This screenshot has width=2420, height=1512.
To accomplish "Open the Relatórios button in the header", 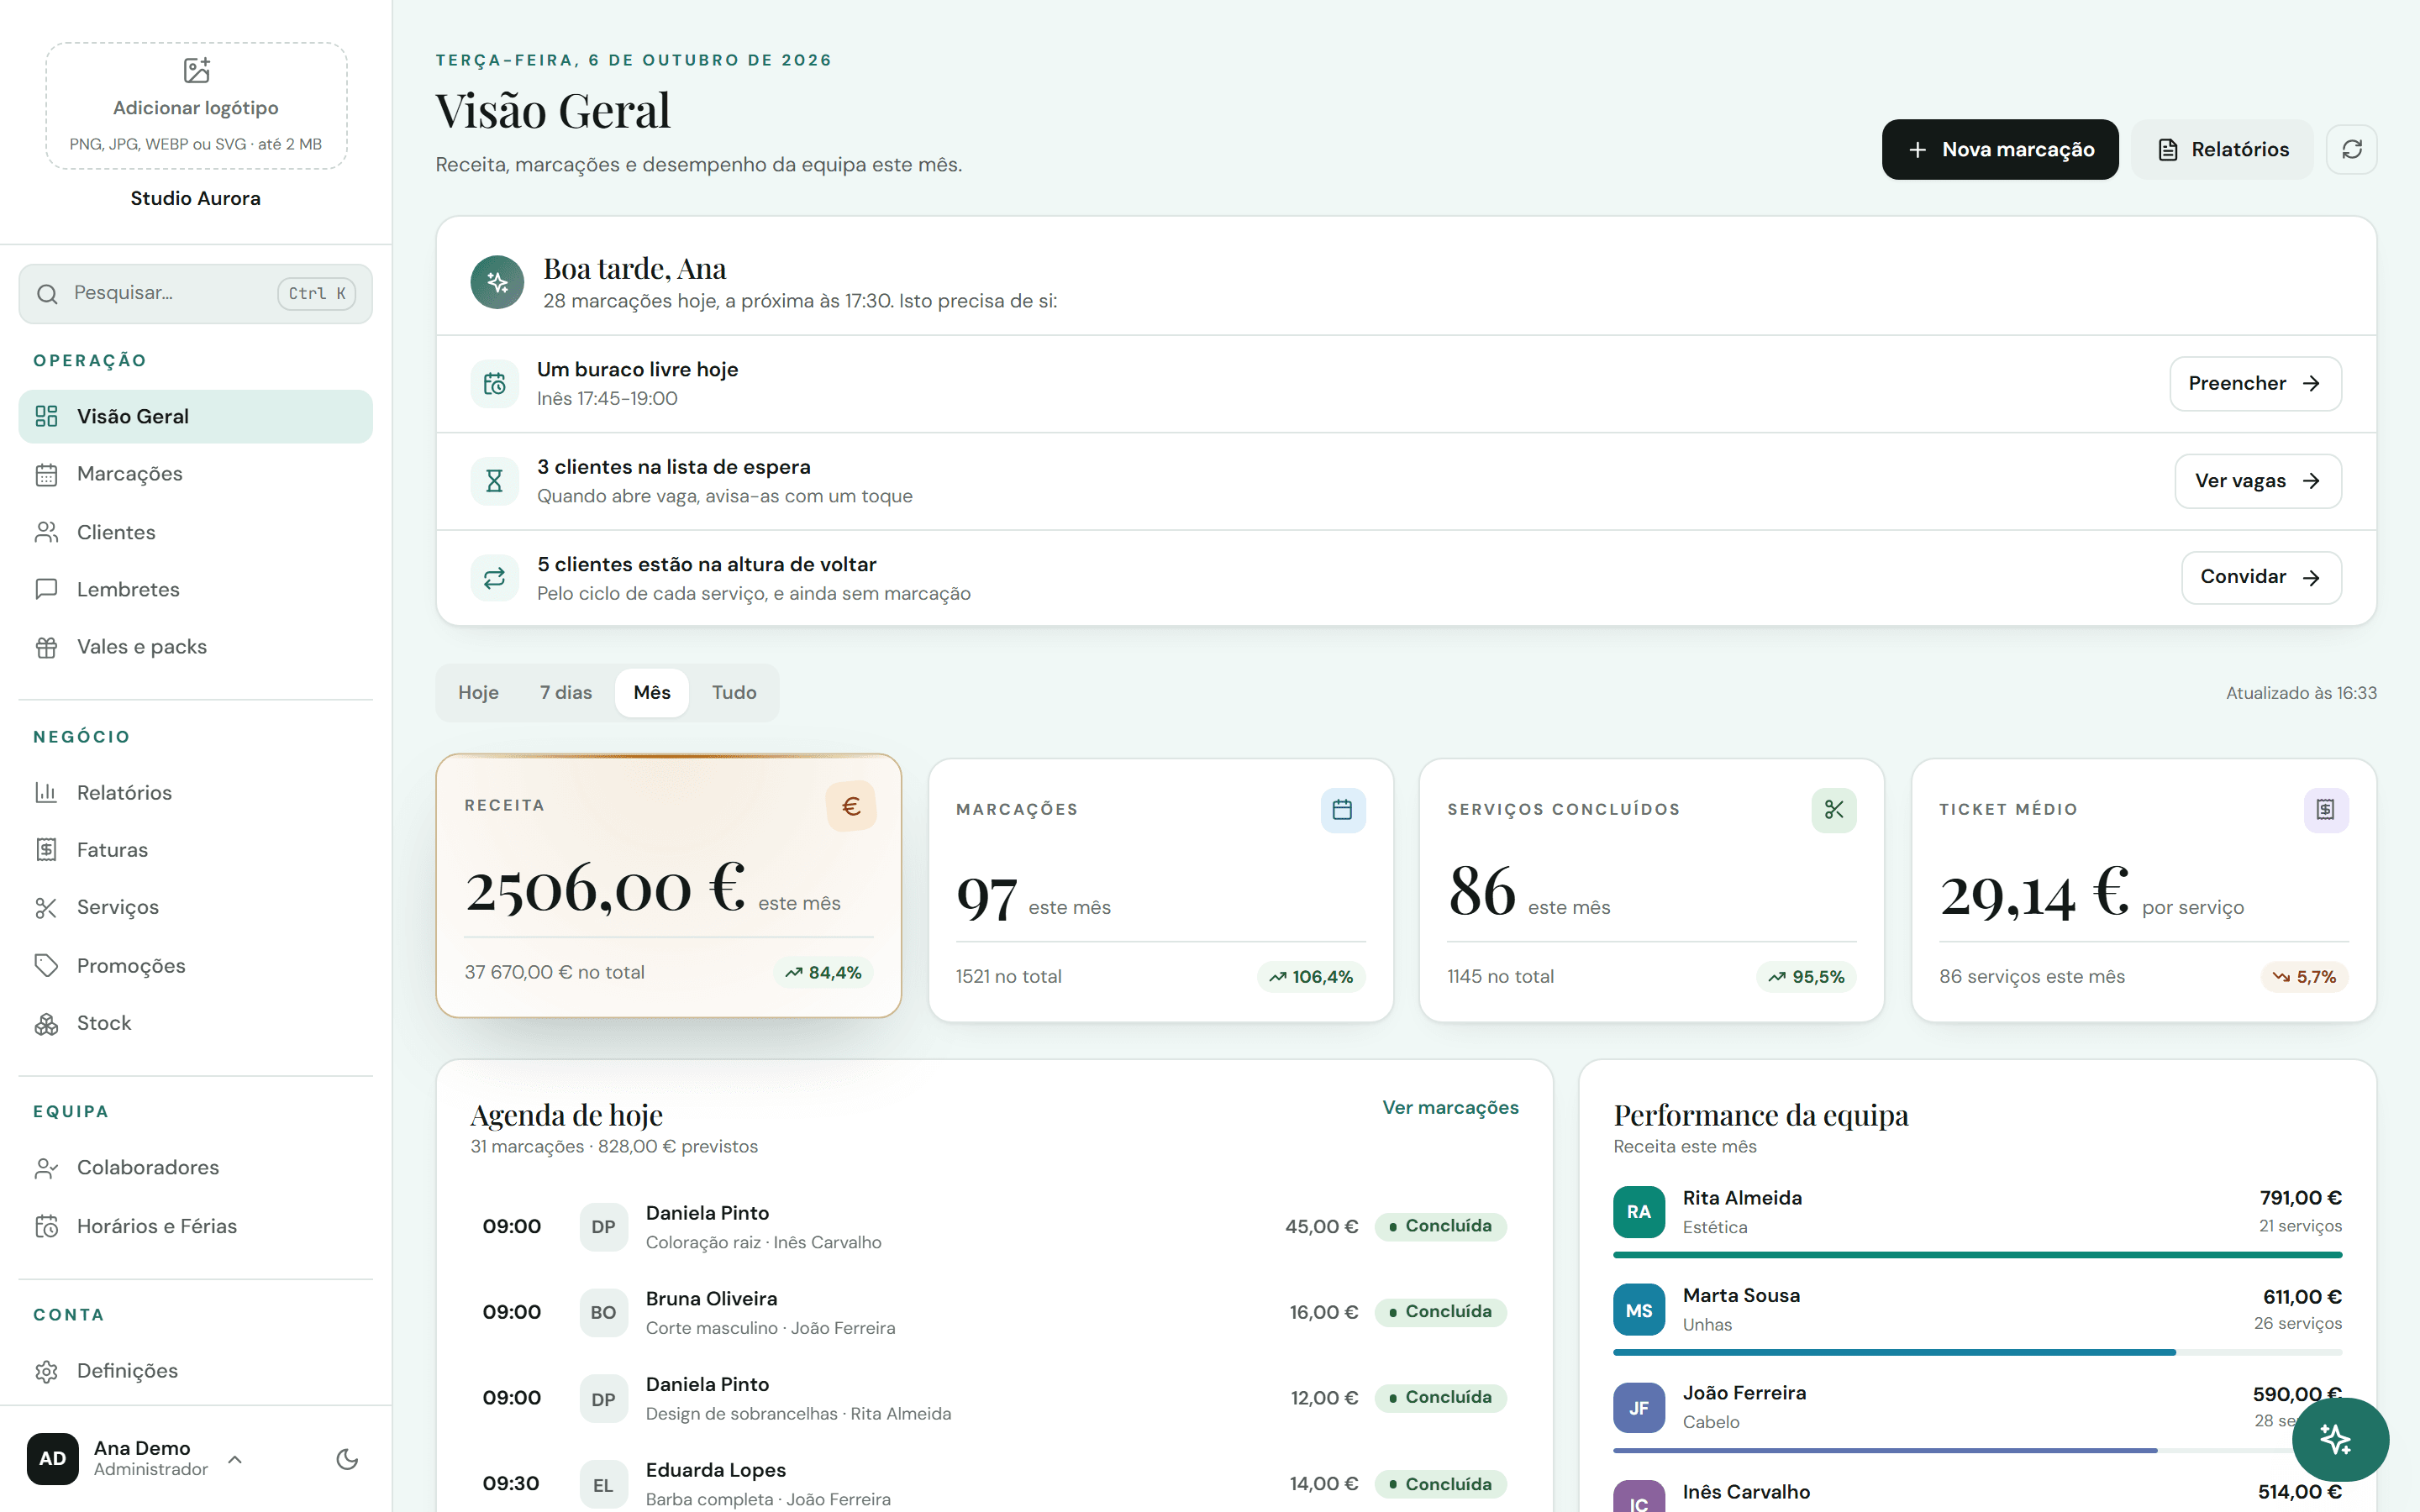I will [2222, 149].
